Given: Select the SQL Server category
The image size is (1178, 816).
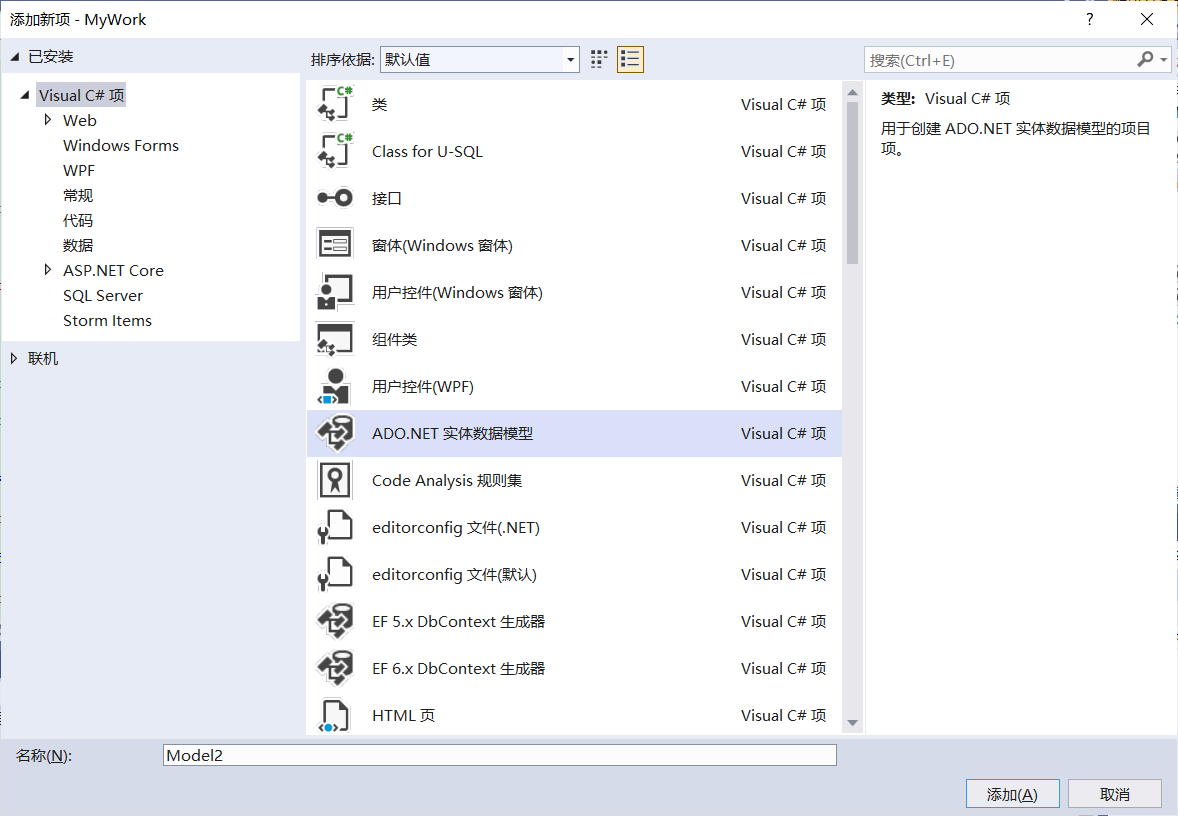Looking at the screenshot, I should tap(102, 295).
